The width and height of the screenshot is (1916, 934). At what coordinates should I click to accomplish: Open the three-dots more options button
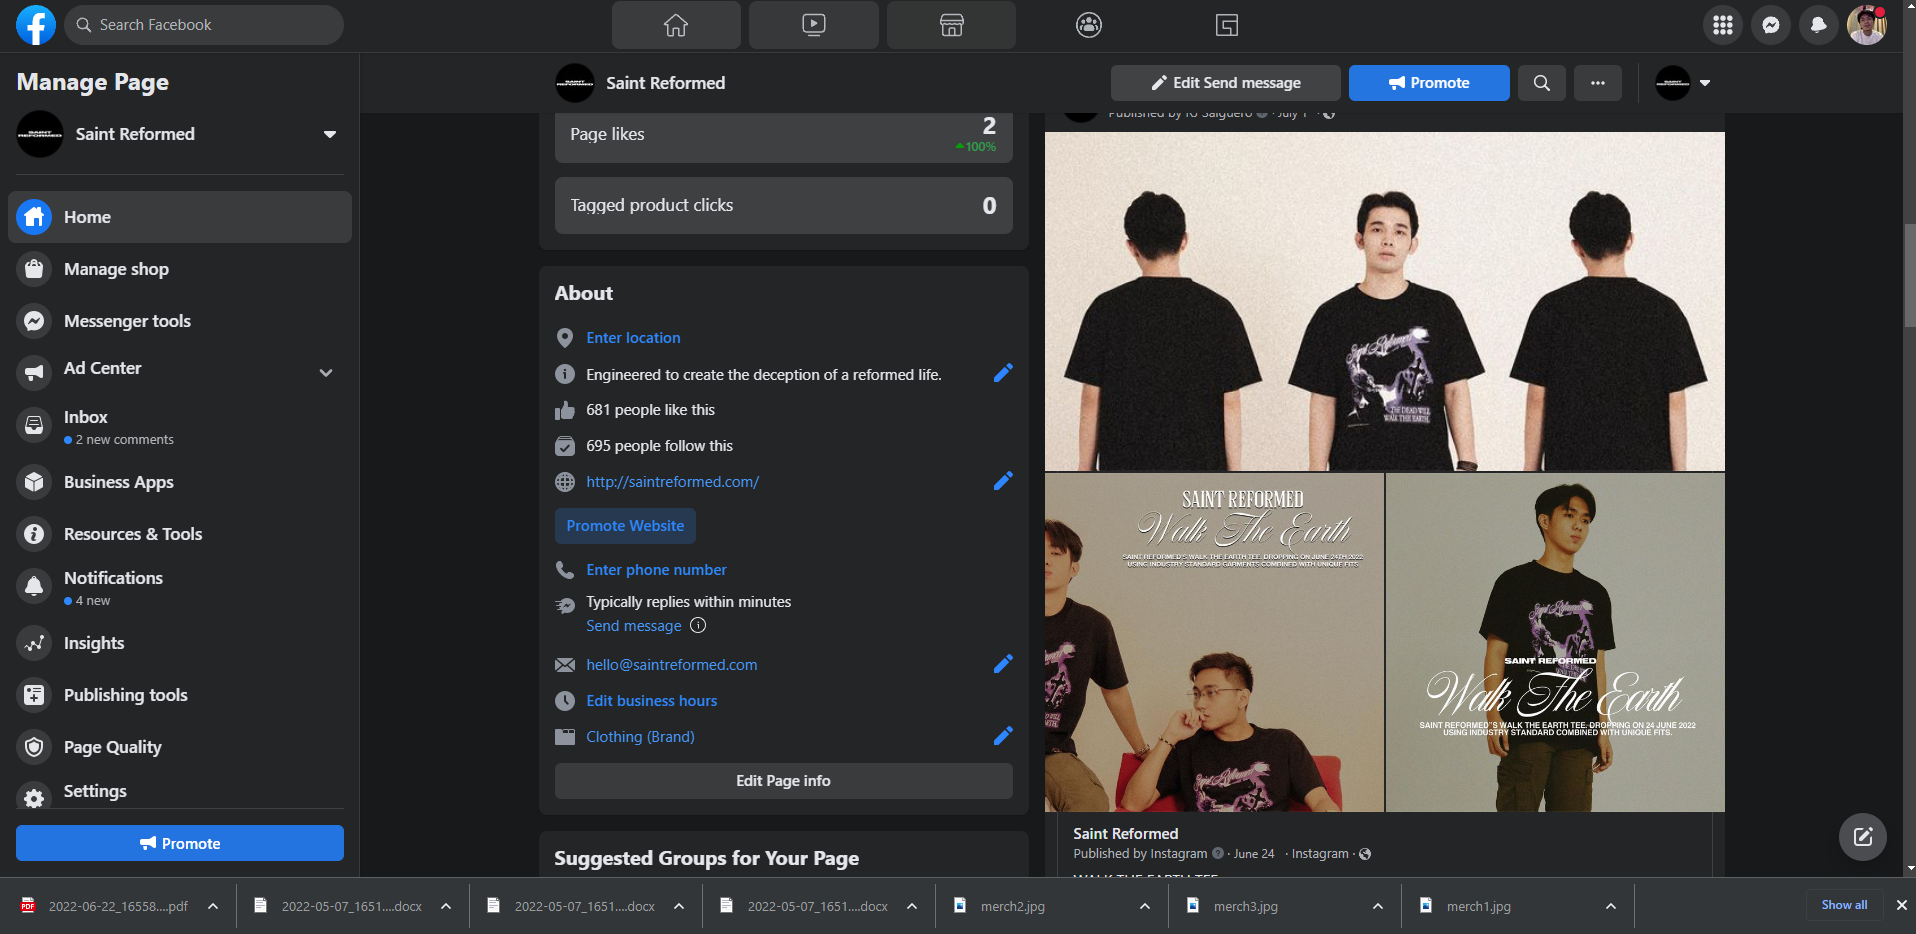(x=1598, y=83)
